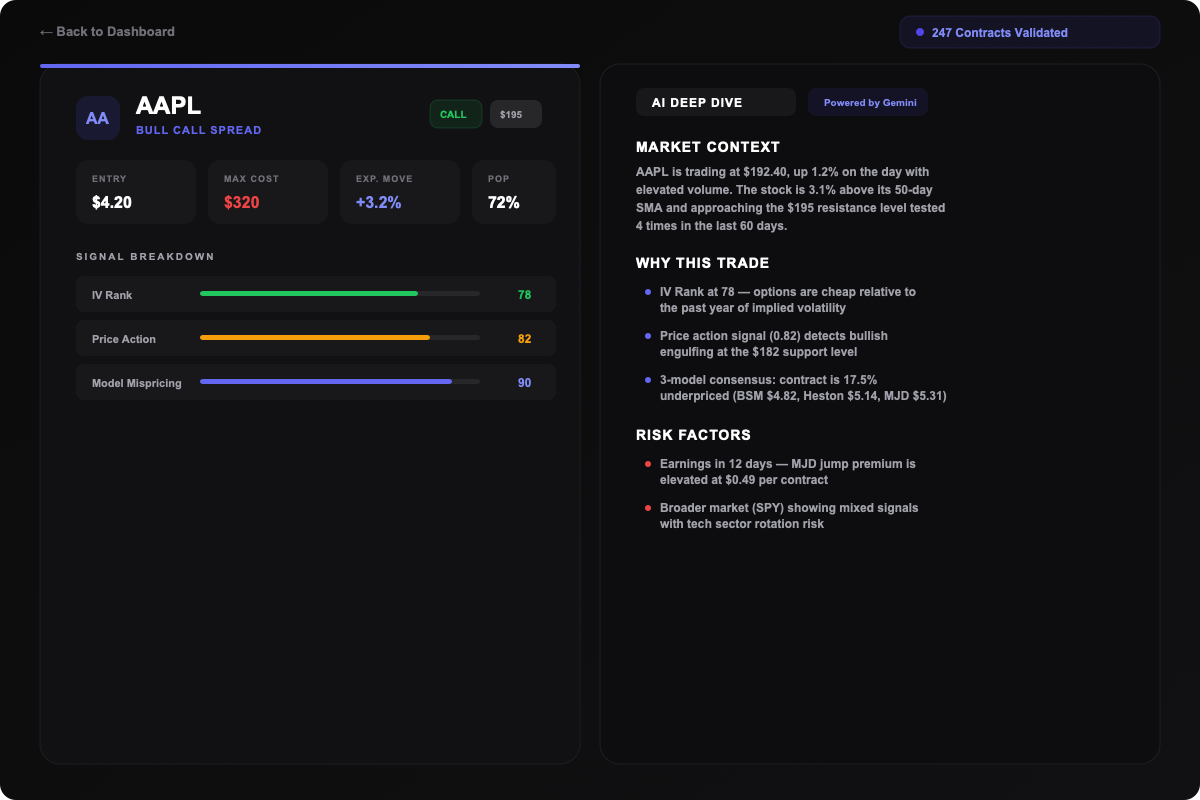Screen dimensions: 1200x800
Task: Click the purple status dot inside Contracts Validated badge
Action: pos(919,32)
